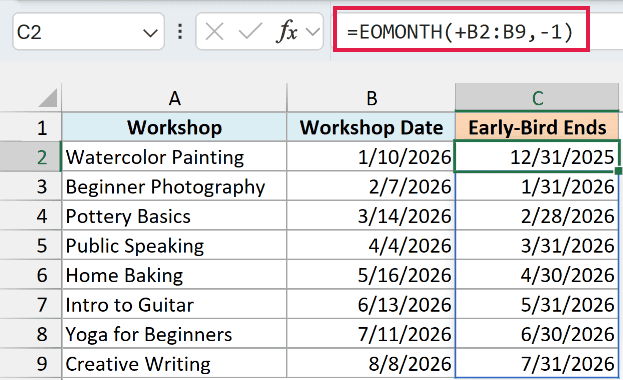Select the Pottery Basics cell

pyautogui.click(x=174, y=216)
